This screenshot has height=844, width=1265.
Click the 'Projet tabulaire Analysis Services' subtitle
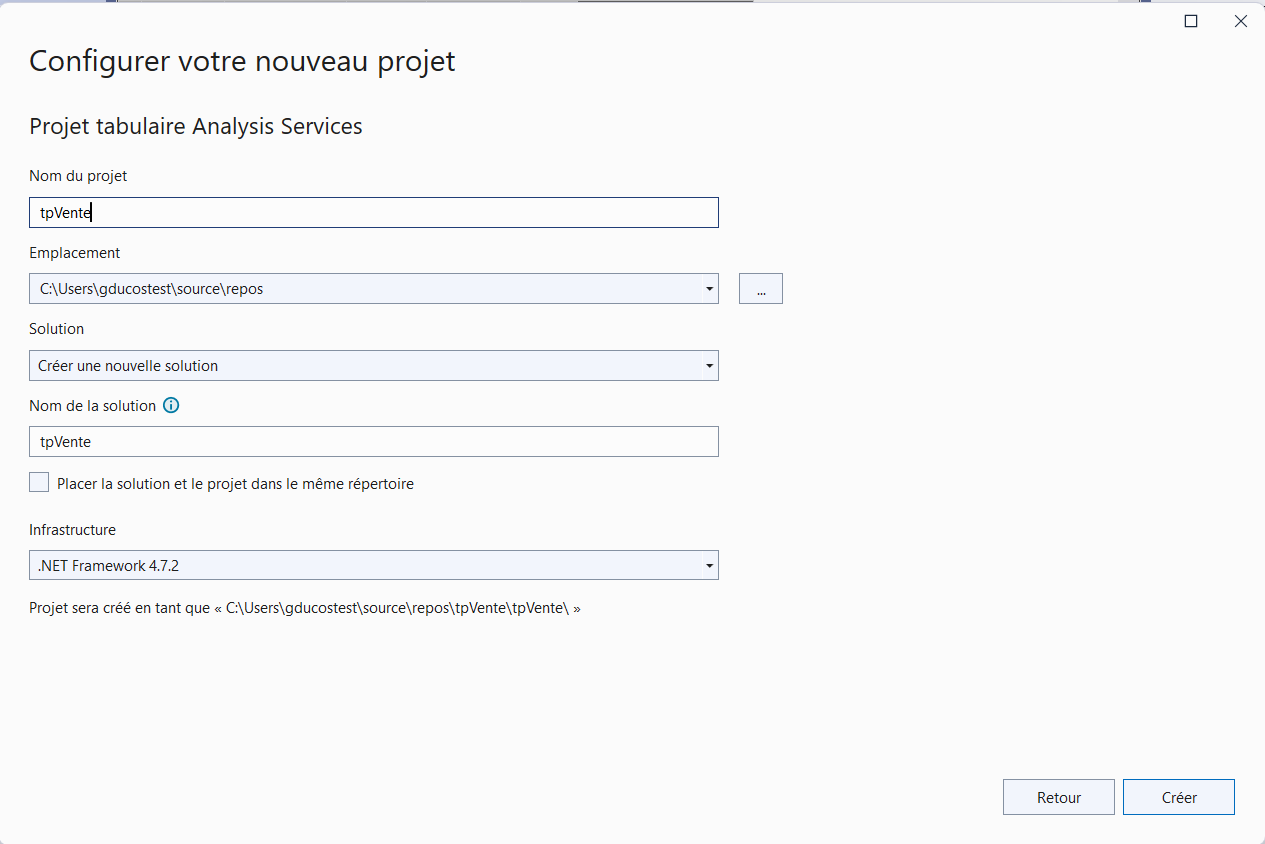point(196,127)
